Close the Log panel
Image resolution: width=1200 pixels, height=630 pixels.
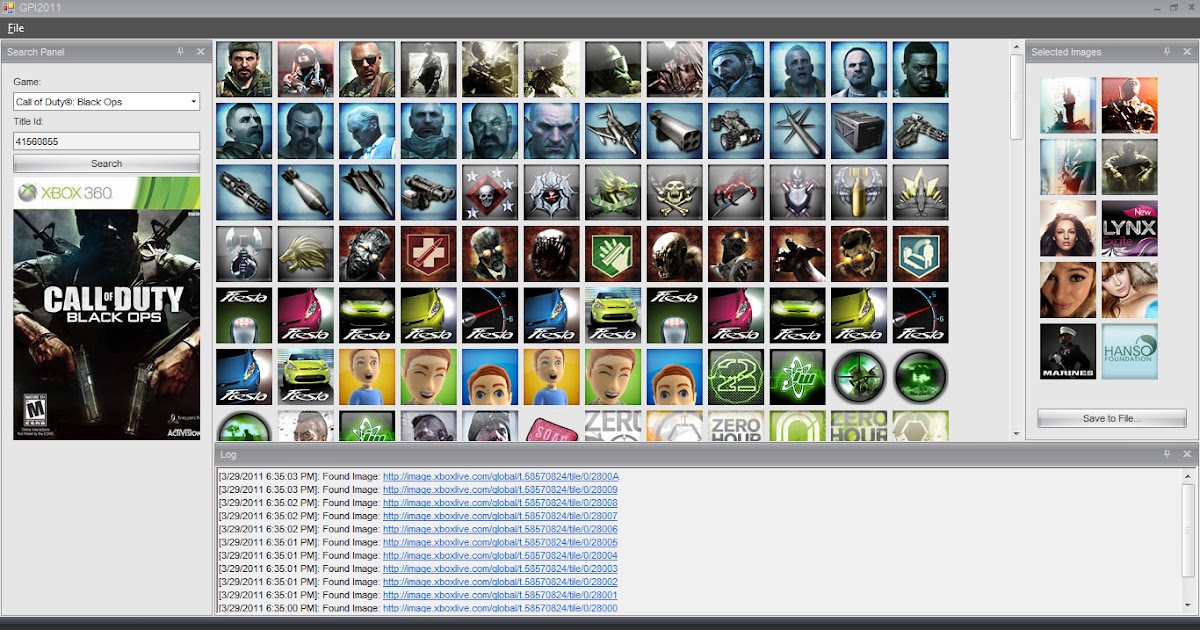[x=1187, y=454]
